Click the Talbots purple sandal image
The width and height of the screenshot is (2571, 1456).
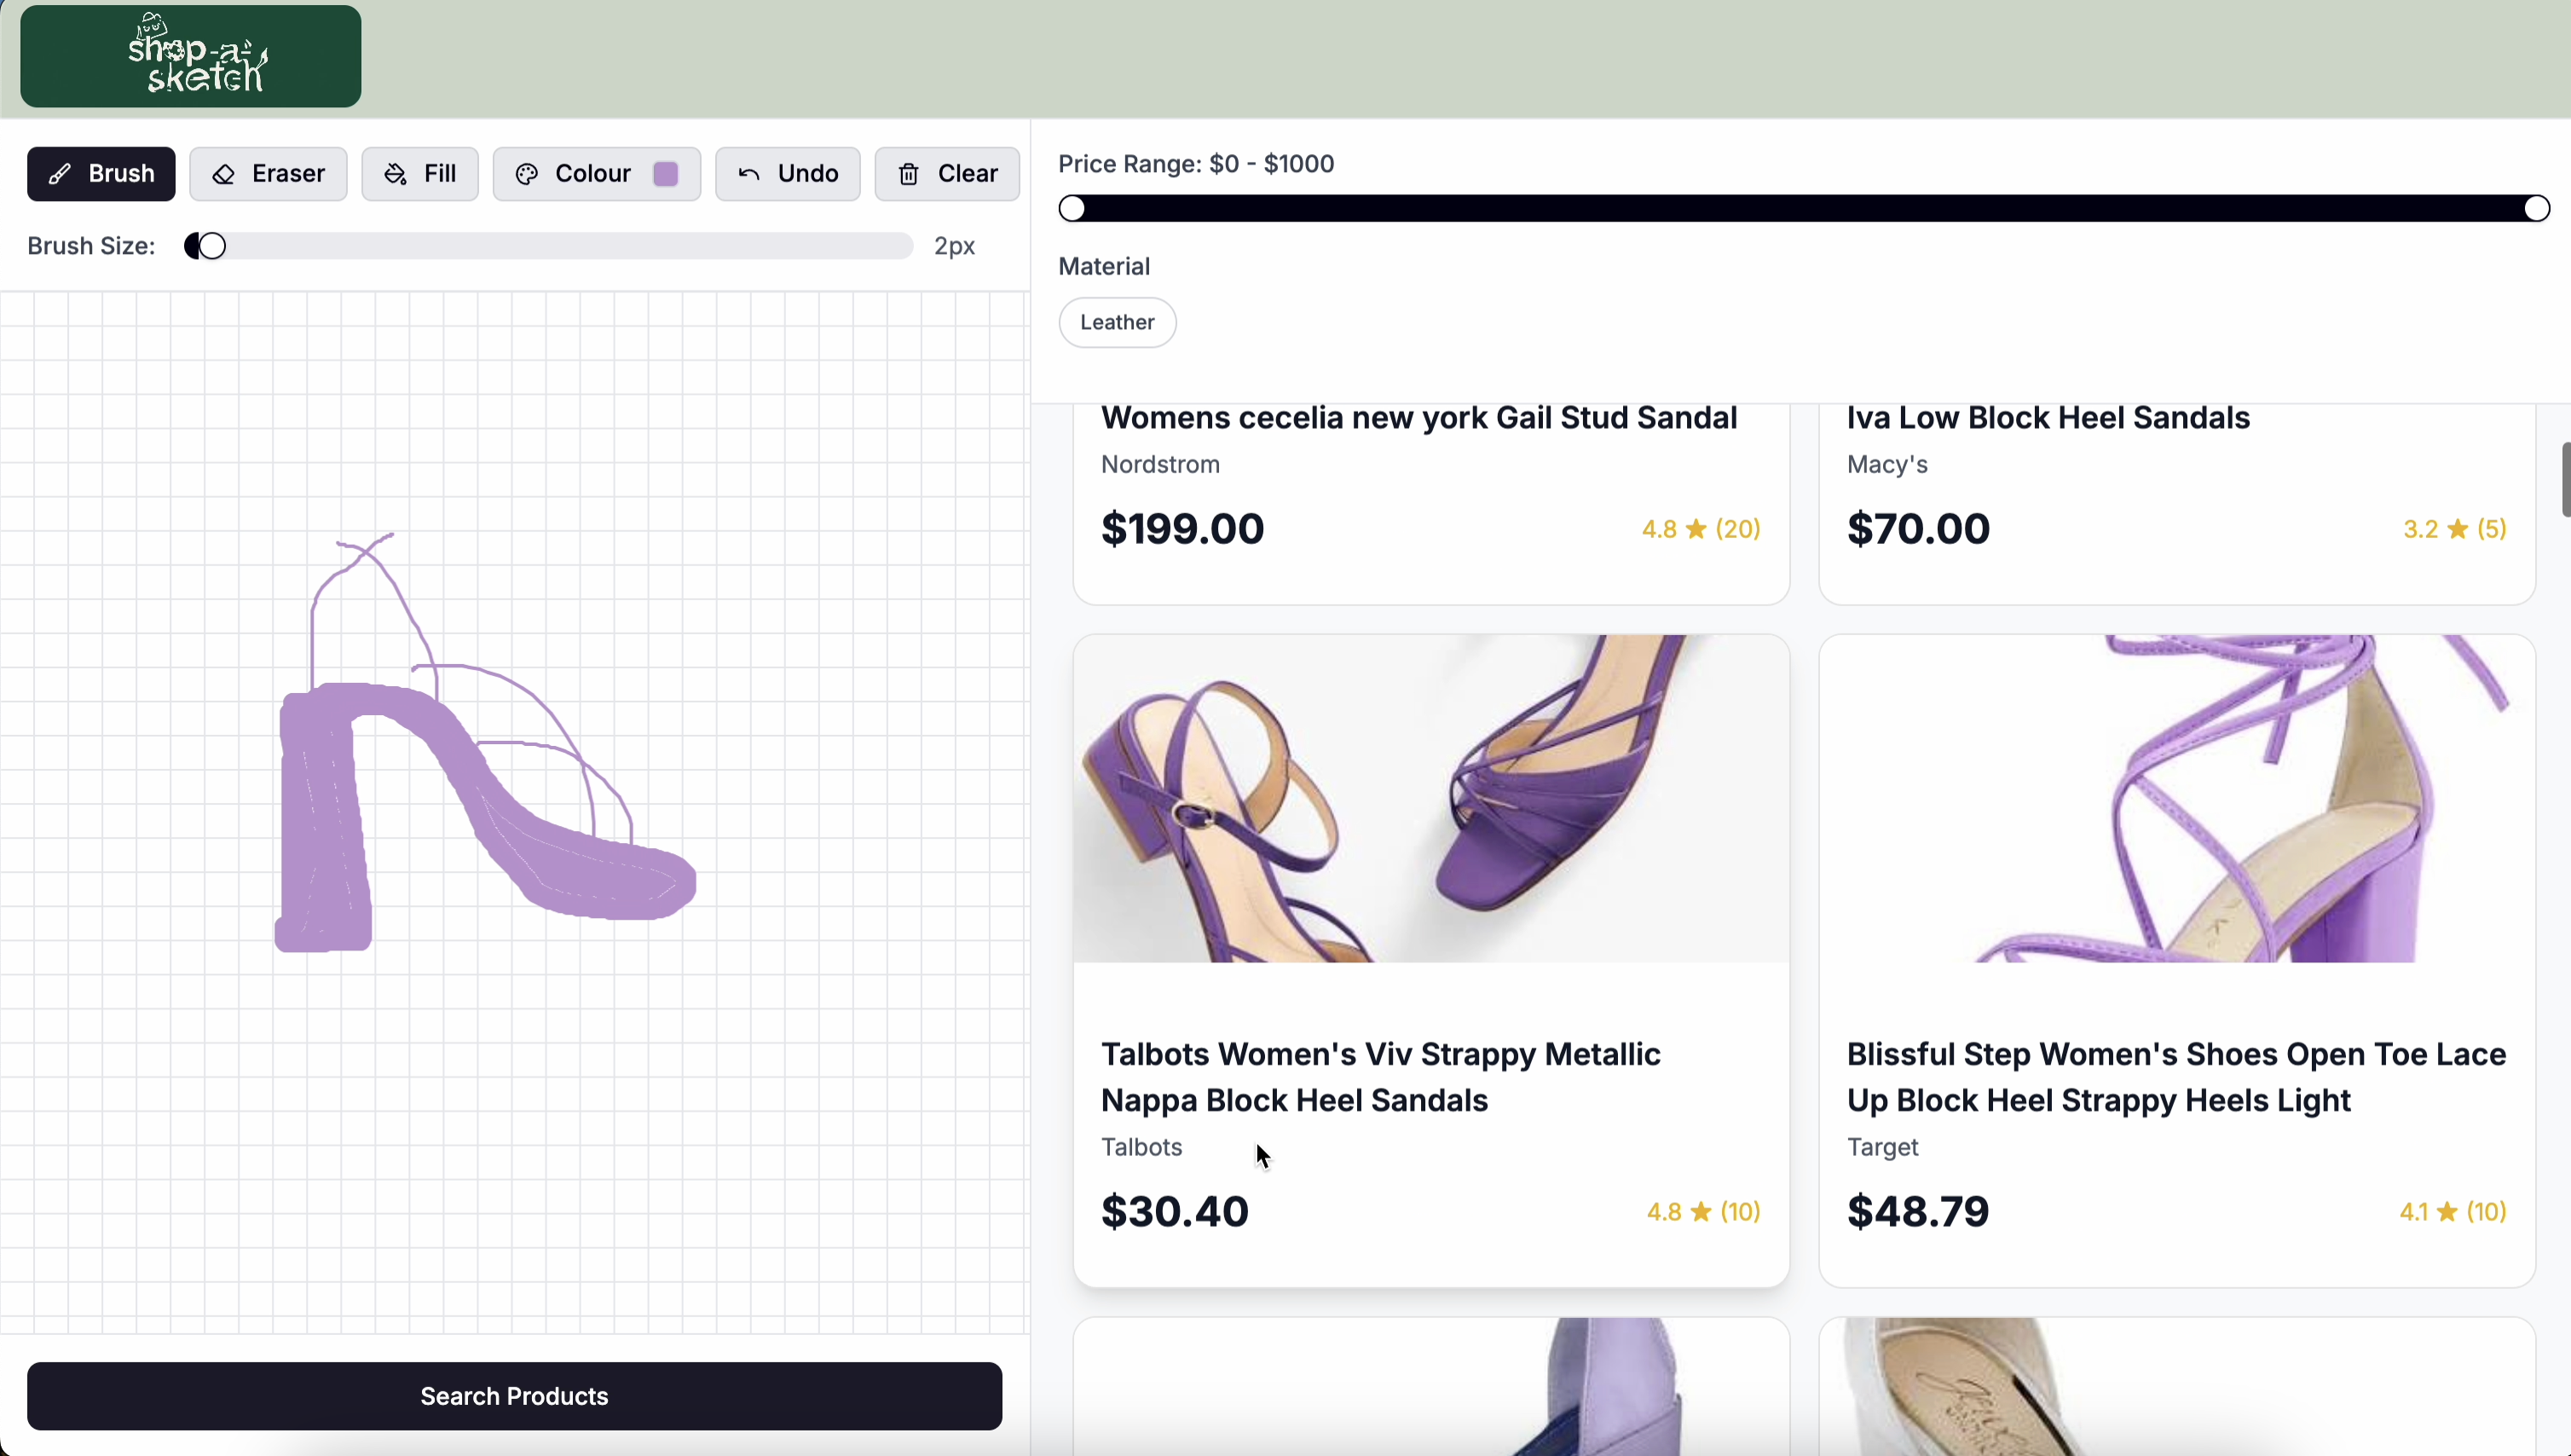pos(1431,798)
